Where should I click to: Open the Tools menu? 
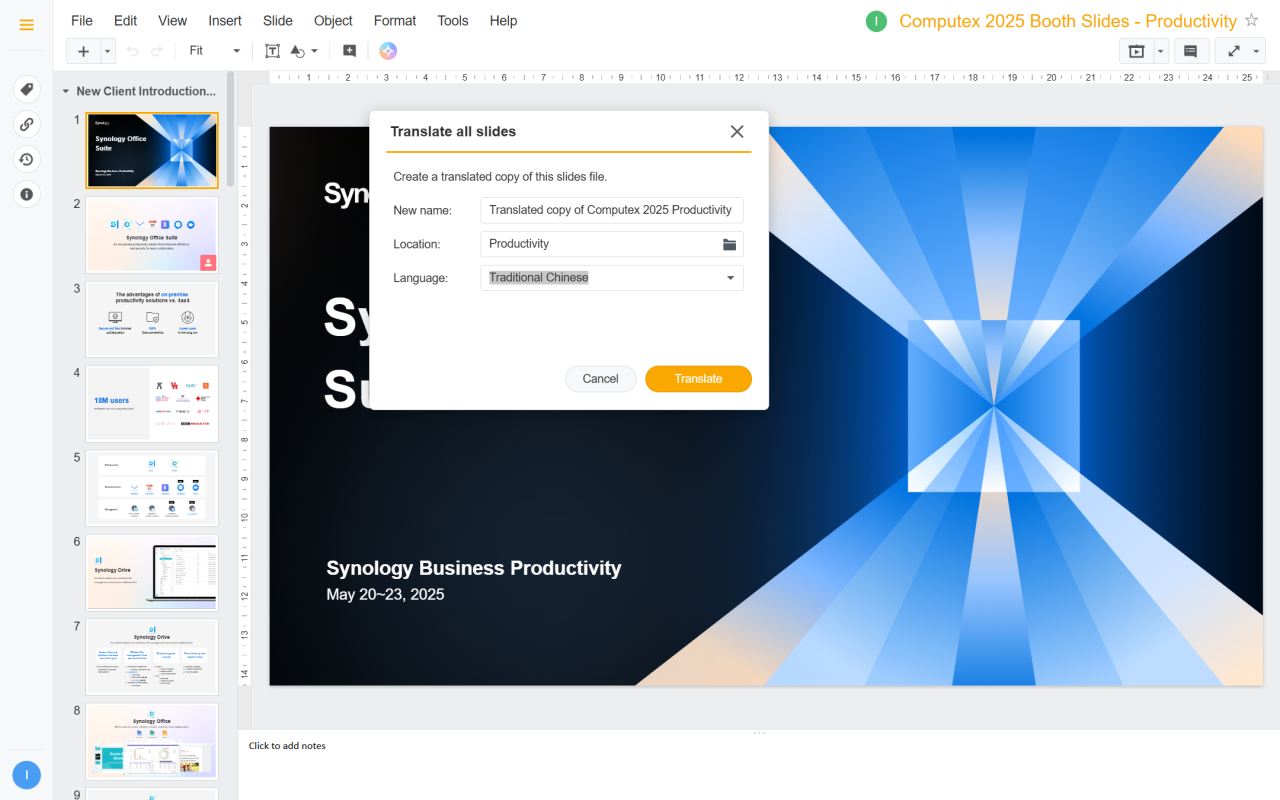click(452, 21)
